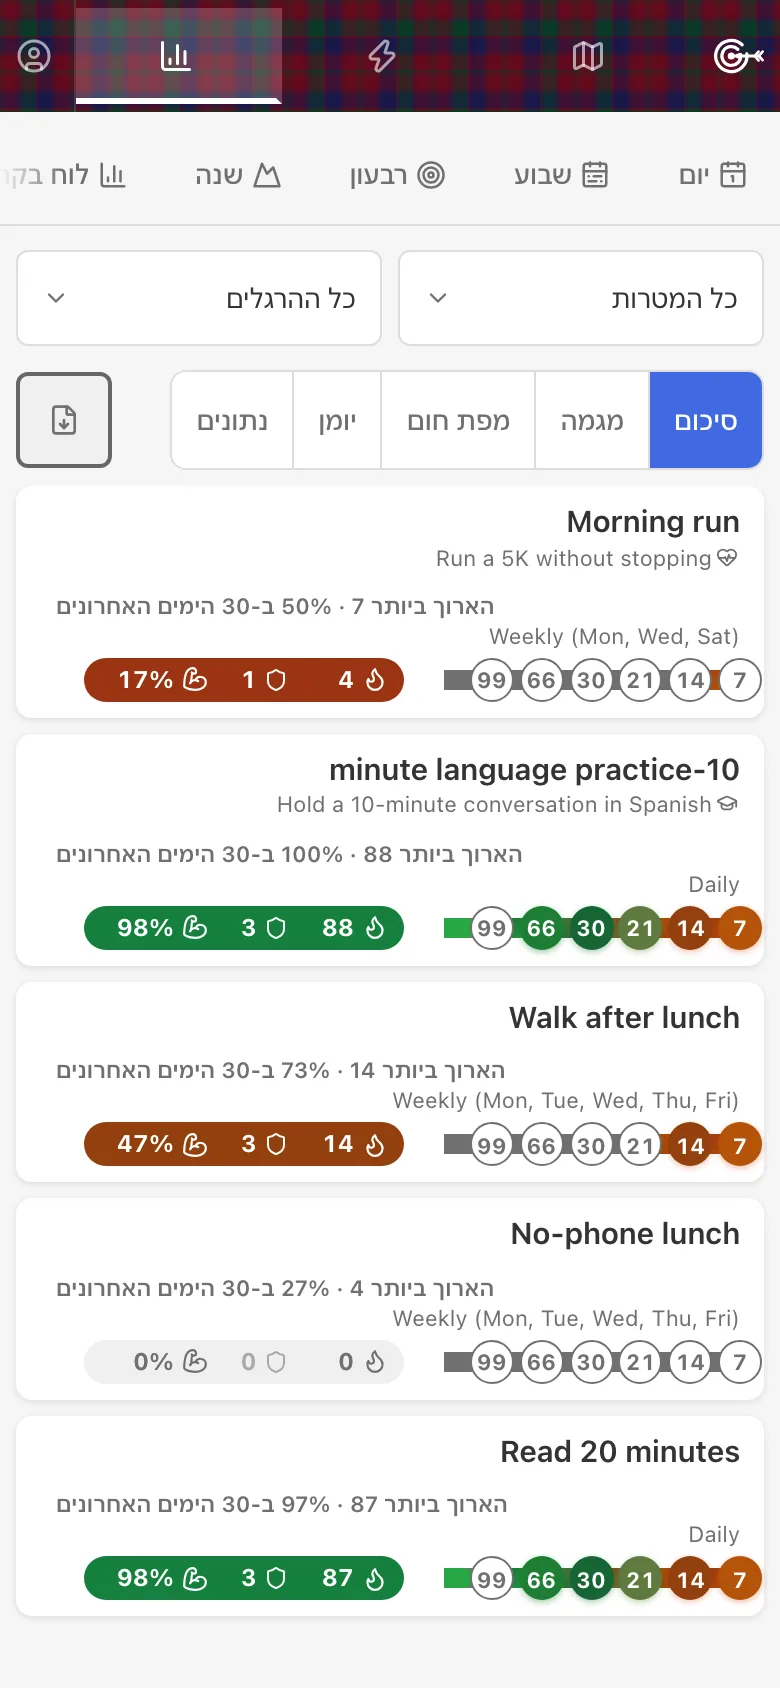Viewport: 780px width, 1688px height.
Task: Switch to the שבוע week tab
Action: click(560, 175)
